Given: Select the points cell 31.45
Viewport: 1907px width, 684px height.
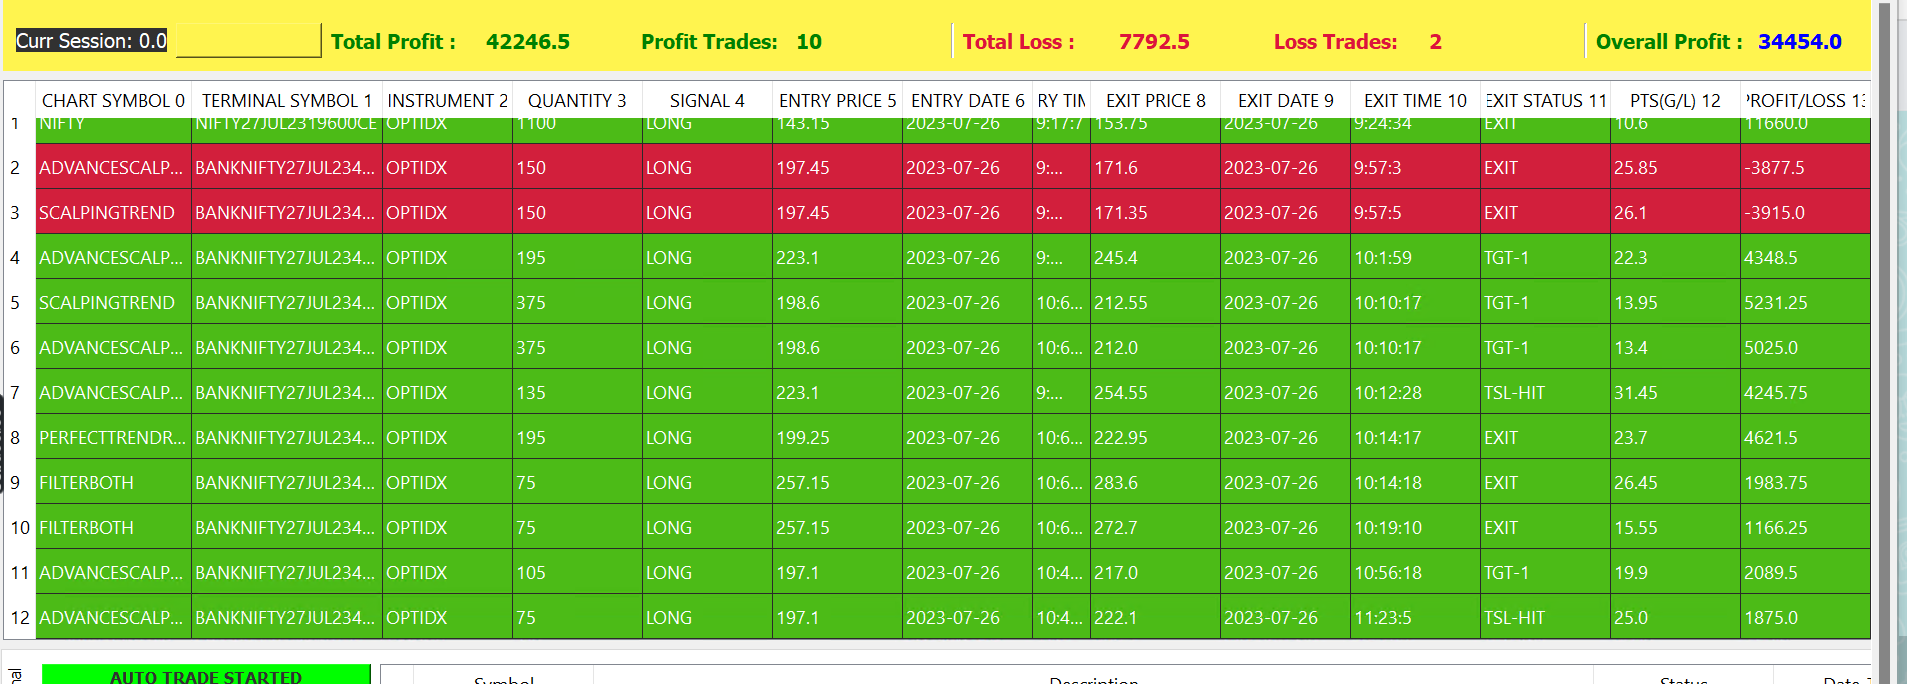Looking at the screenshot, I should [1675, 392].
